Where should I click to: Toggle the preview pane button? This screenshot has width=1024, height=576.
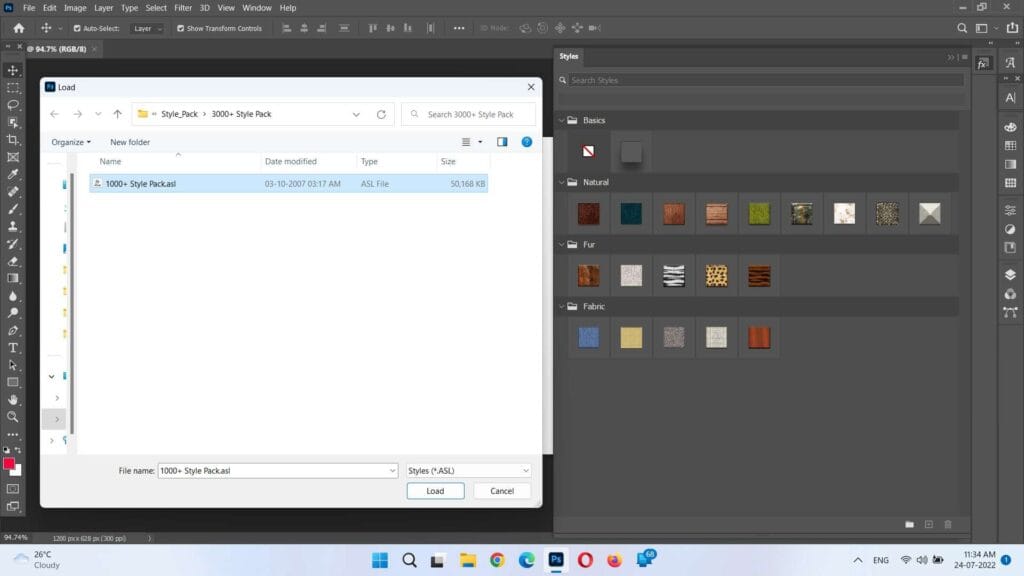pos(502,142)
